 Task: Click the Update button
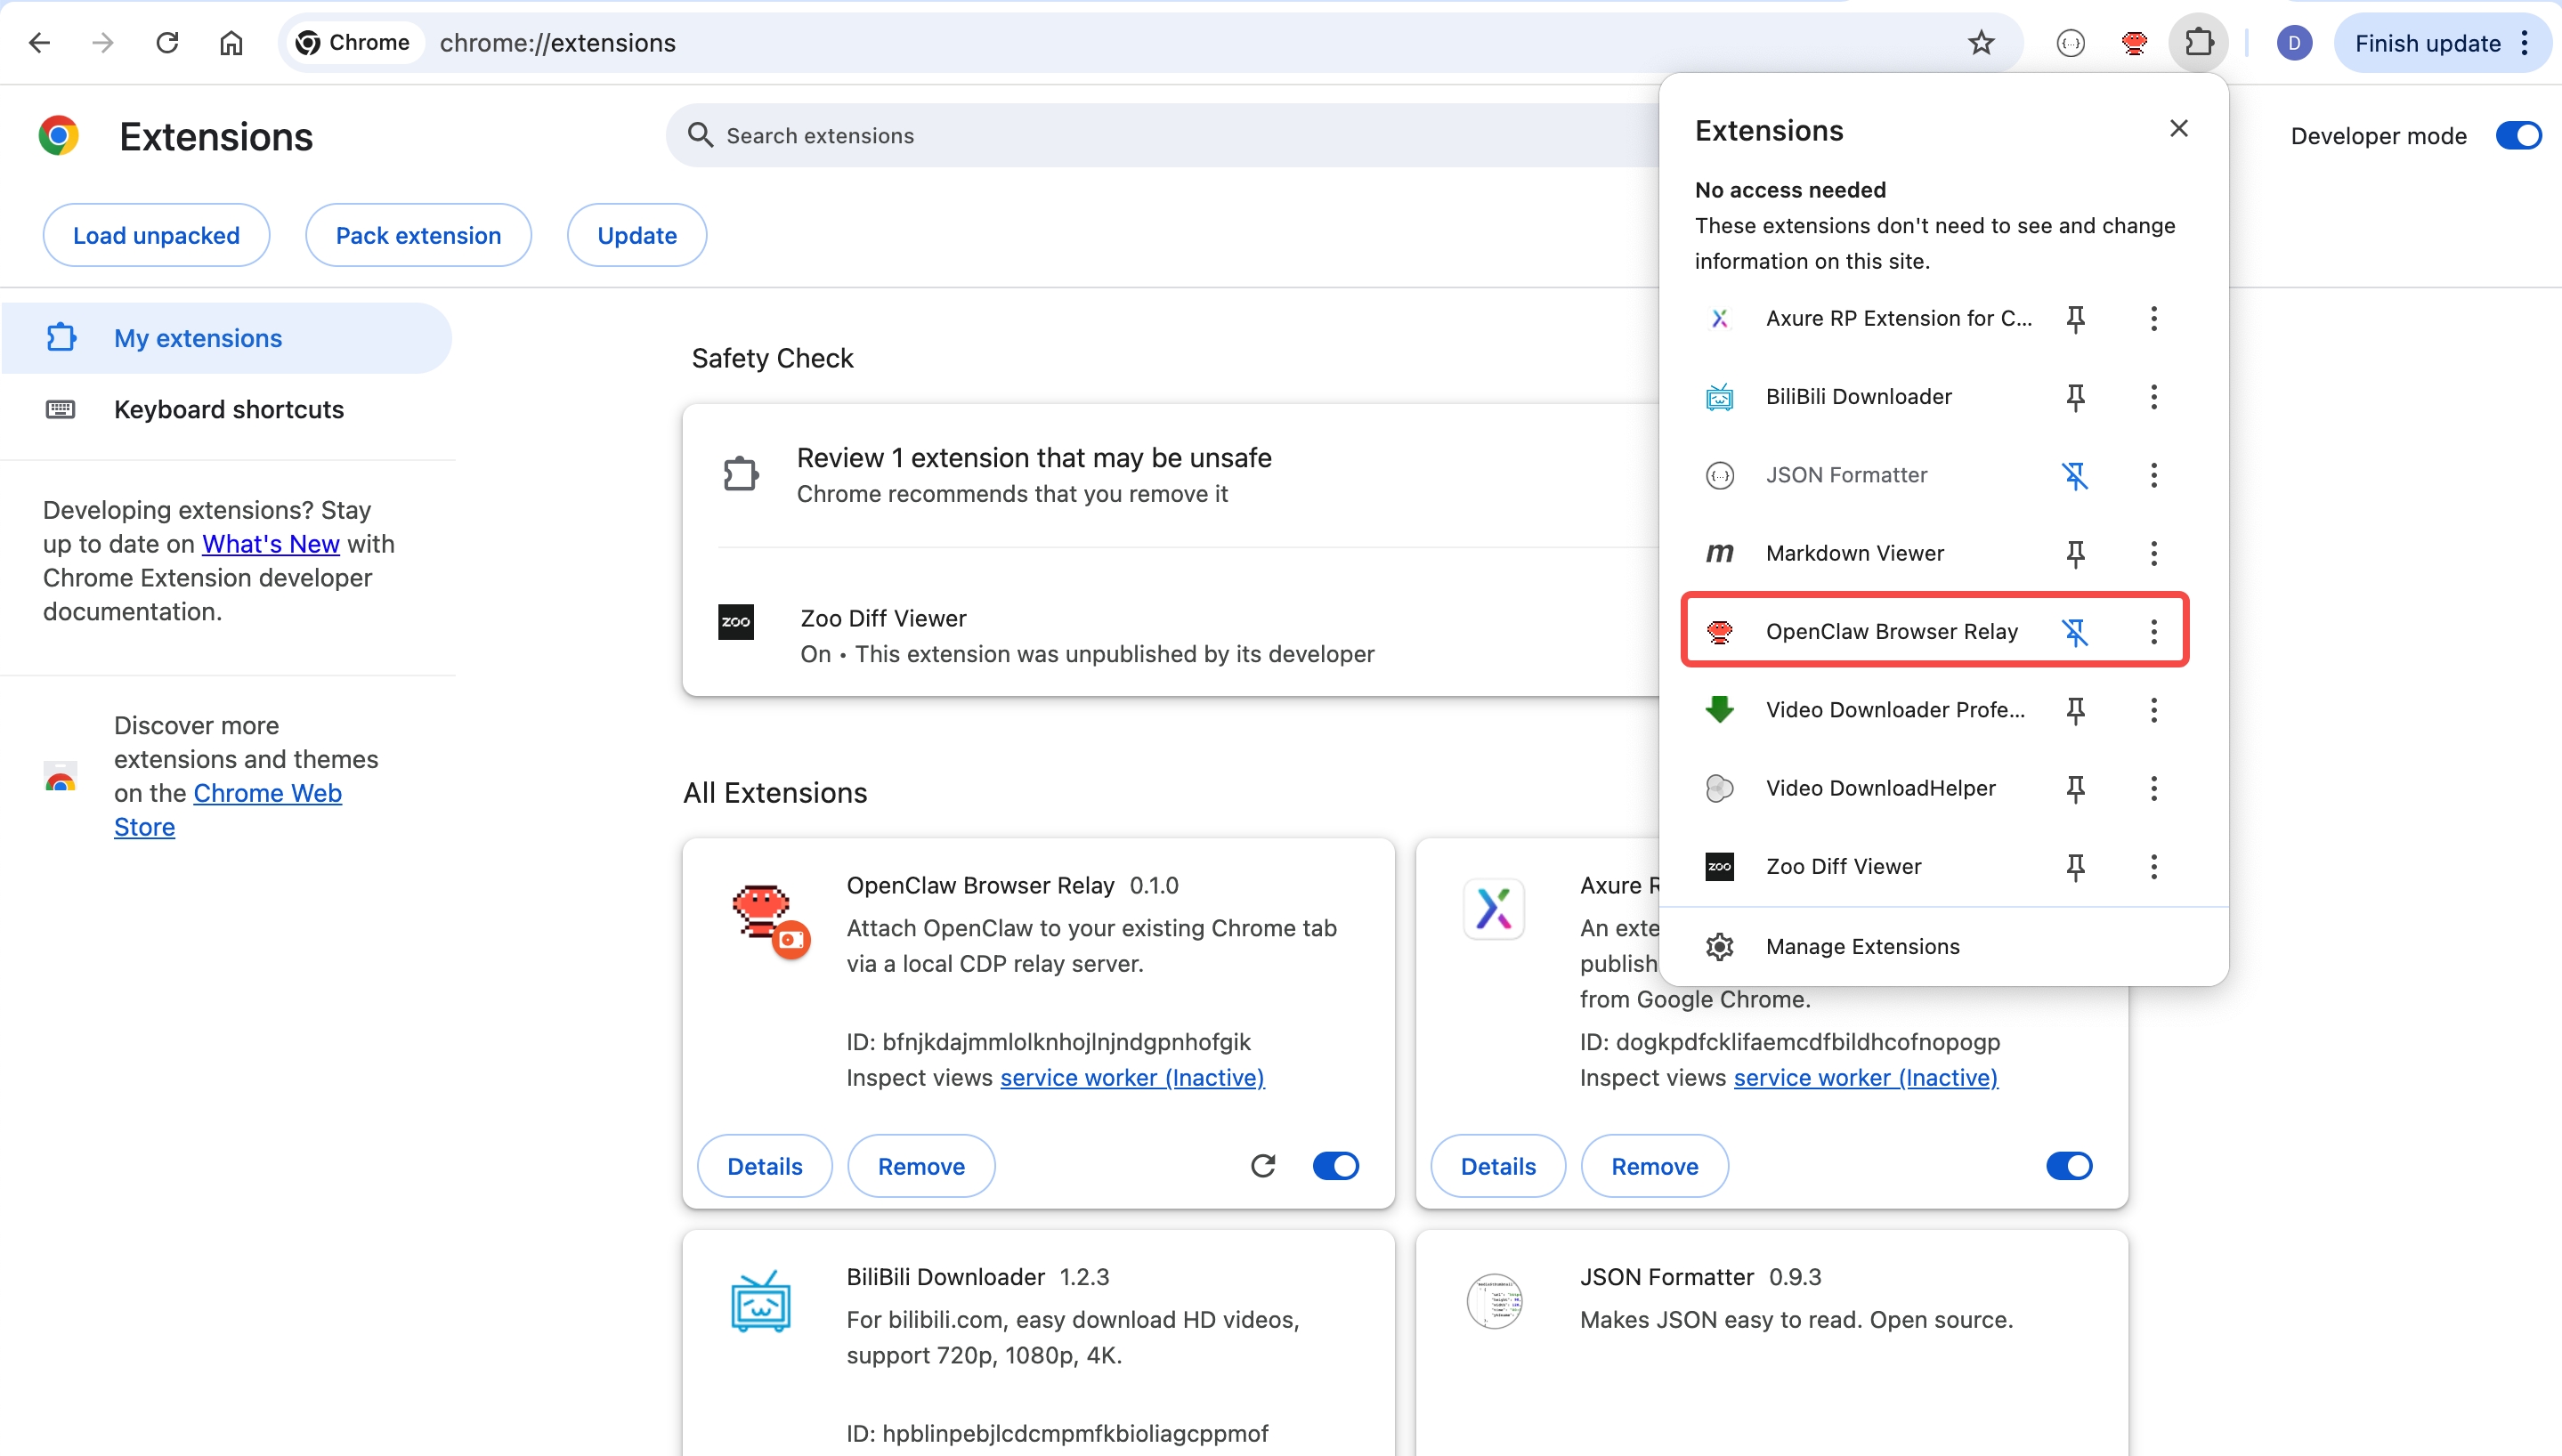click(637, 236)
